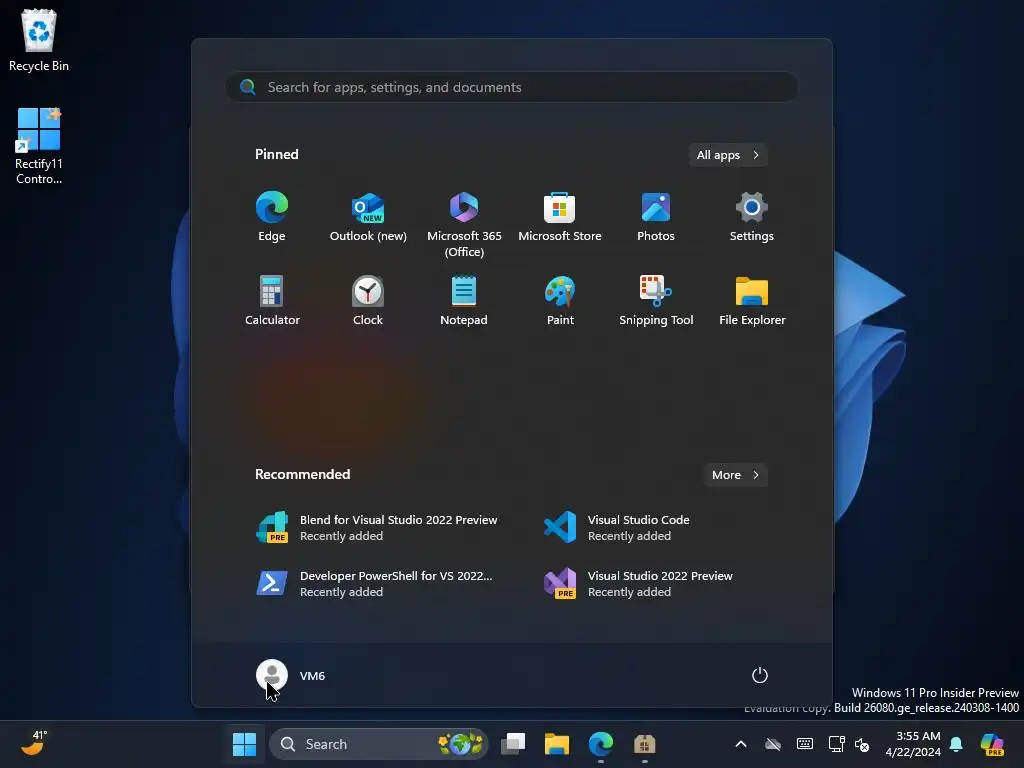
Task: Open Microsoft Edge on the taskbar
Action: pos(601,744)
